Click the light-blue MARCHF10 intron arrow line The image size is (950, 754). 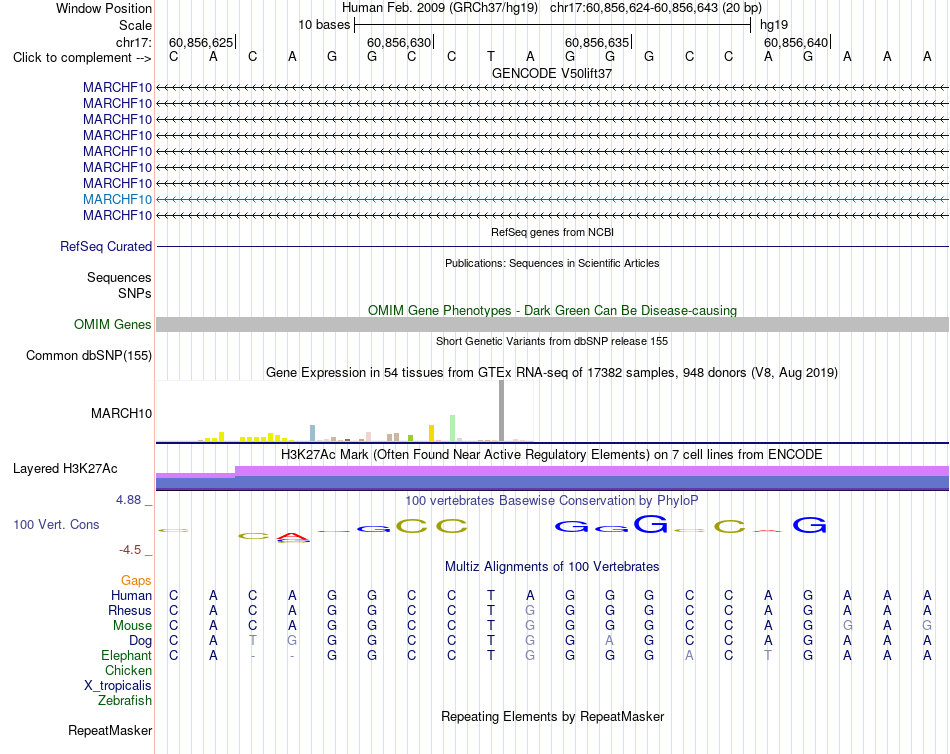[553, 199]
